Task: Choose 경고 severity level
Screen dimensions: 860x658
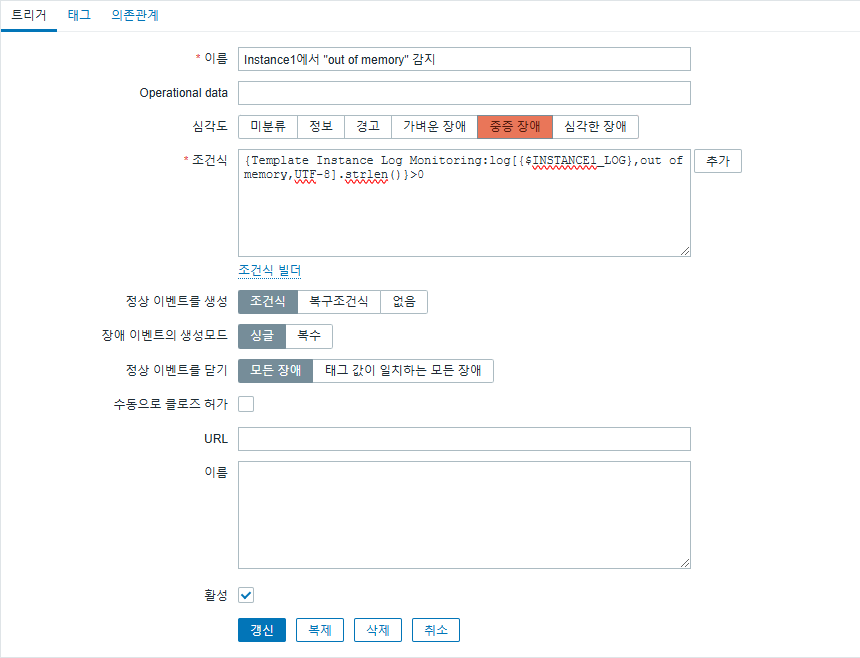Action: pos(368,127)
